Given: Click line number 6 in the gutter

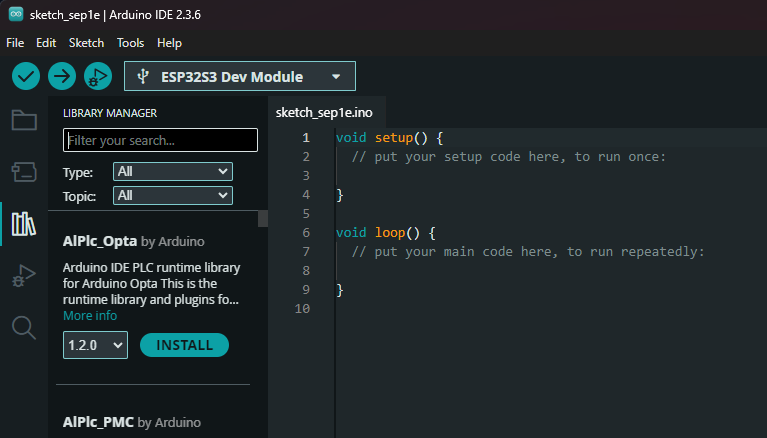Looking at the screenshot, I should [x=306, y=232].
